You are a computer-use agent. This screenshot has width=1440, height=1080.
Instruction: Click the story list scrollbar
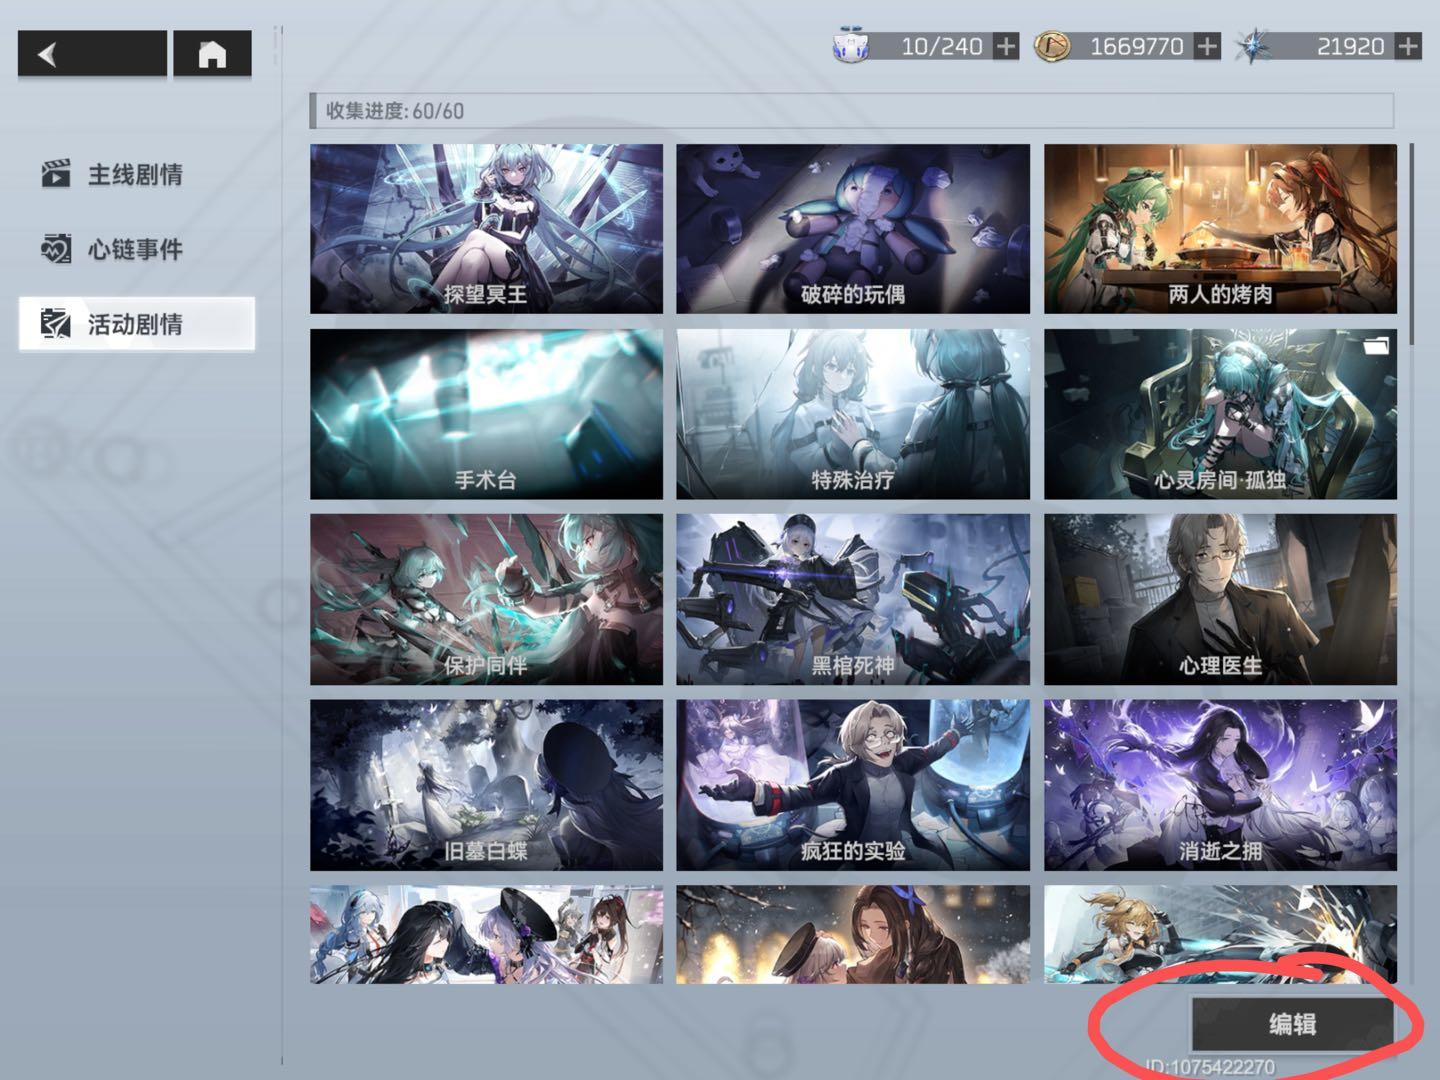click(x=1412, y=245)
